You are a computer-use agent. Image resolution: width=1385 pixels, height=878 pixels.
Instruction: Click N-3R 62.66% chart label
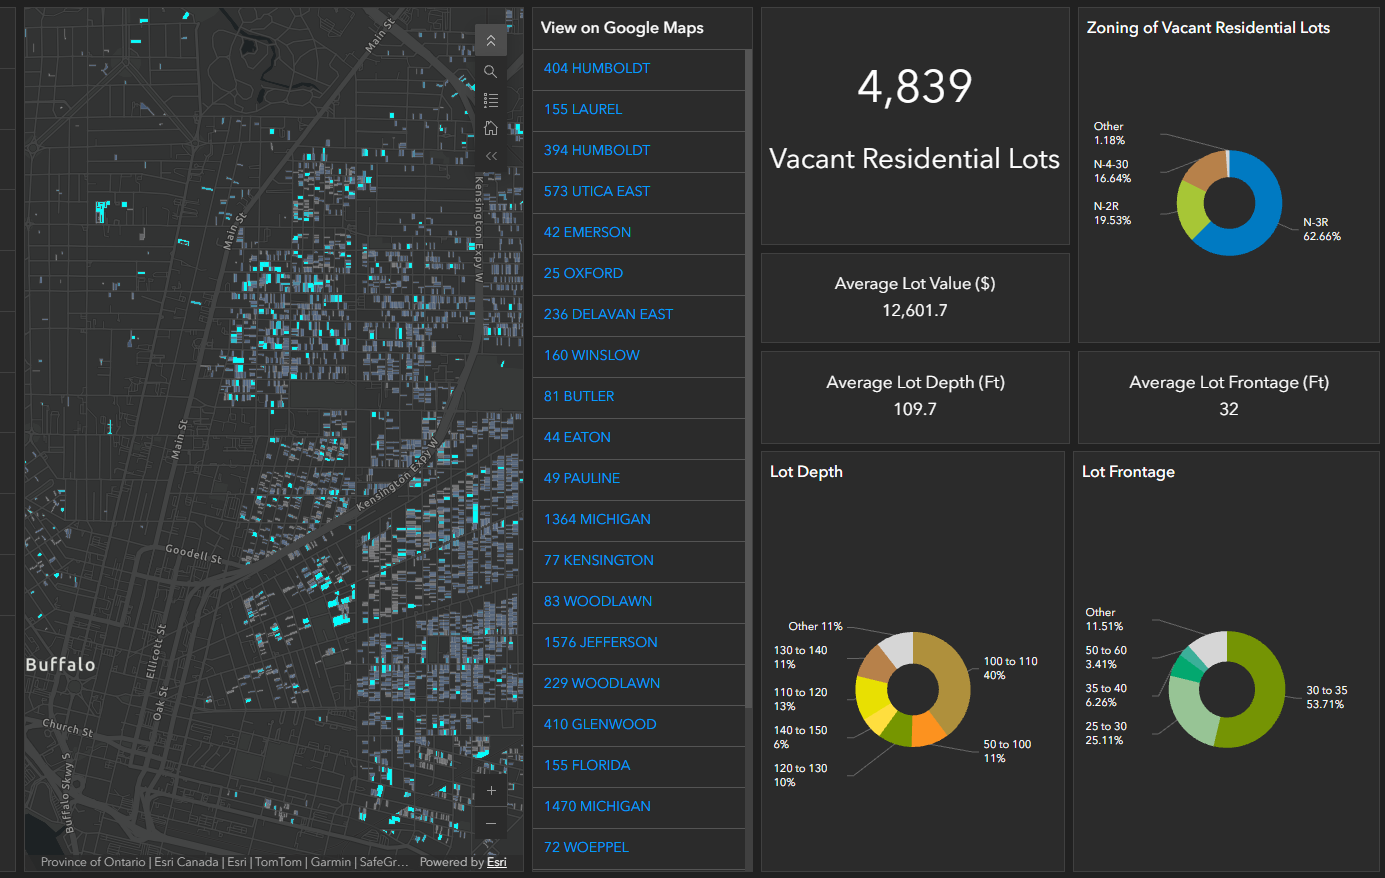click(x=1322, y=230)
